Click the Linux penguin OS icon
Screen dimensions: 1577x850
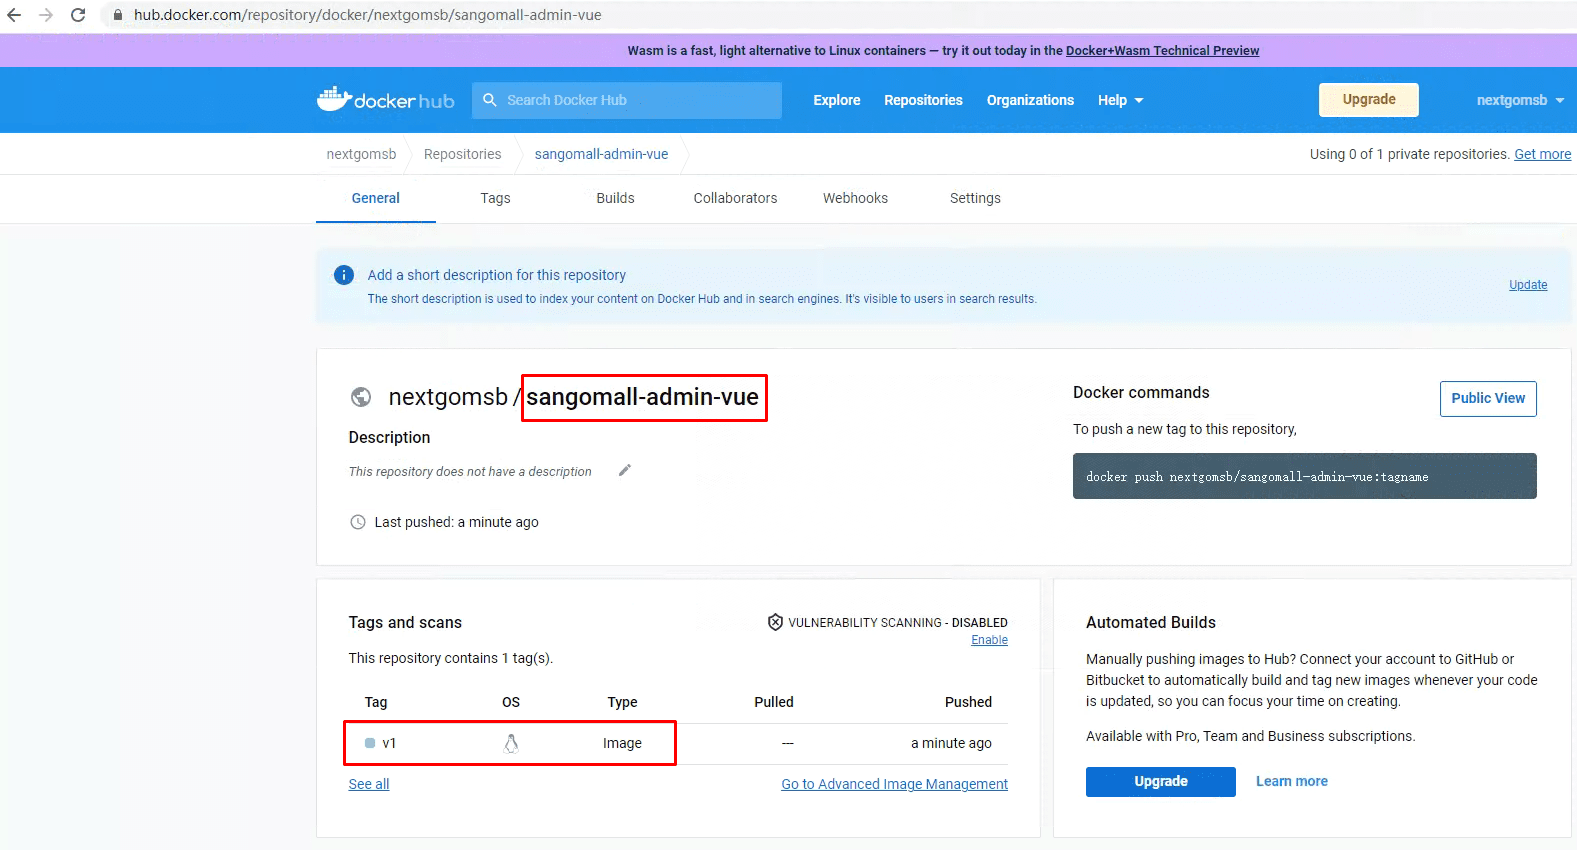tap(511, 743)
